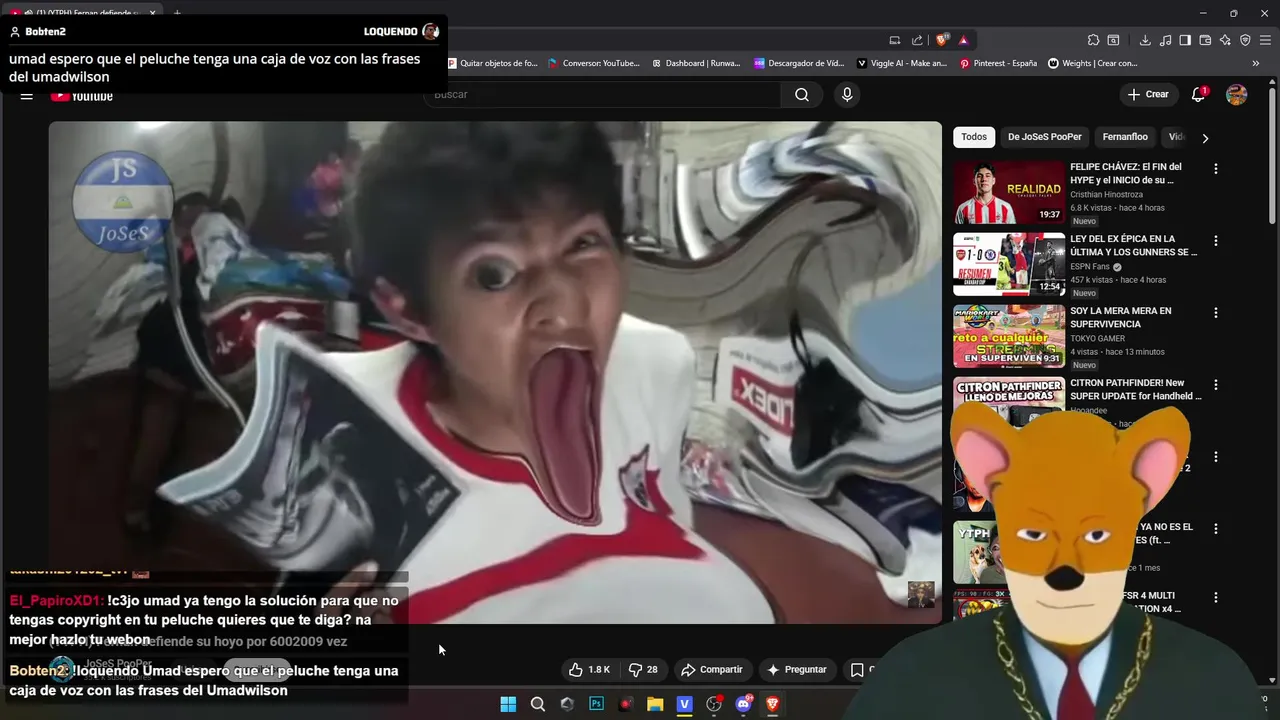The width and height of the screenshot is (1280, 720).
Task: Open SOY LA MERA MERA thumbnail
Action: (x=1009, y=337)
